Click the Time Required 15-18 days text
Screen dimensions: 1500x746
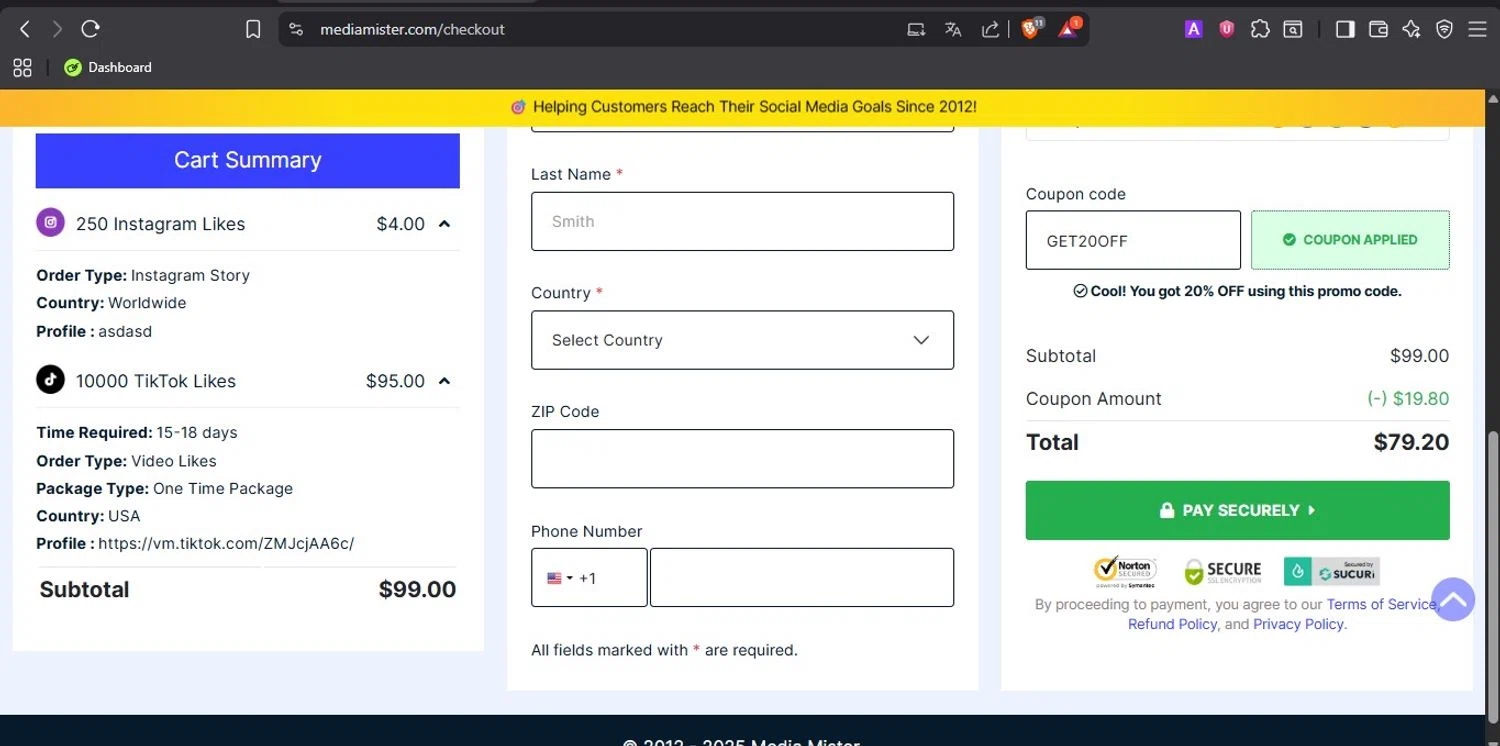coord(137,433)
